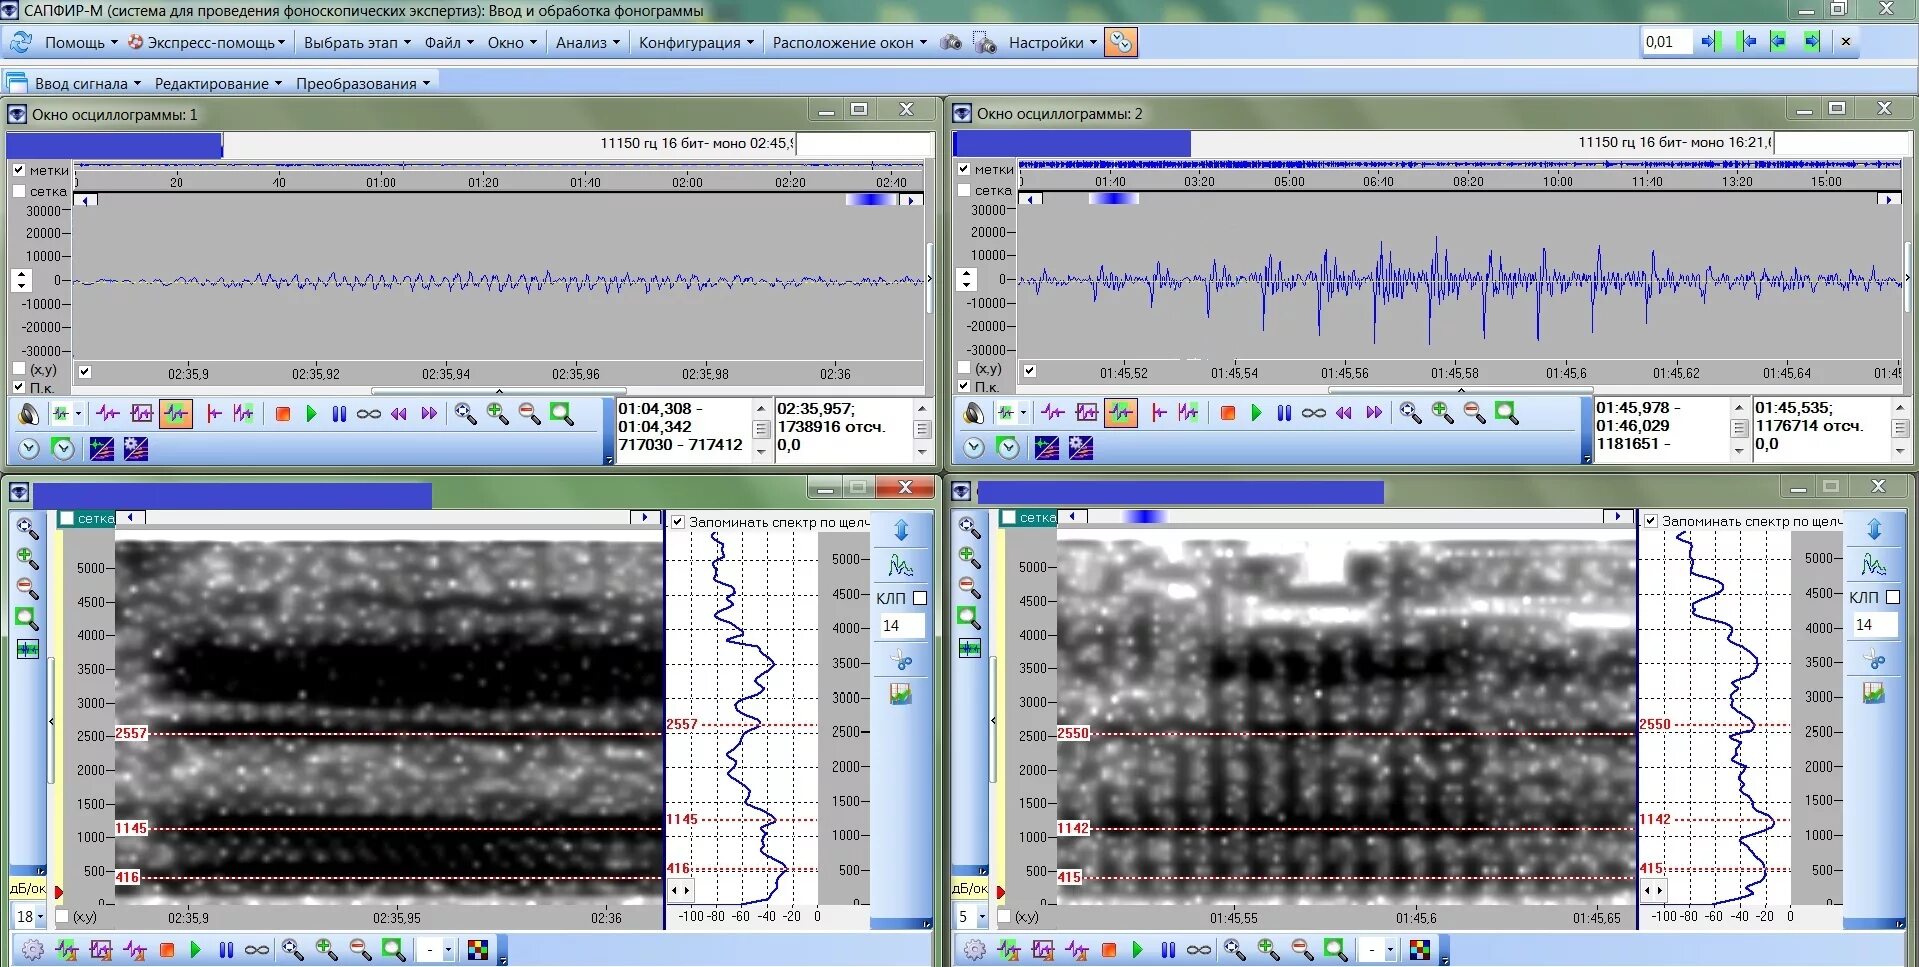1919x967 pixels.
Task: Toggle 'Запоминать спектр по щели' in left spectrogram window
Action: tap(678, 522)
